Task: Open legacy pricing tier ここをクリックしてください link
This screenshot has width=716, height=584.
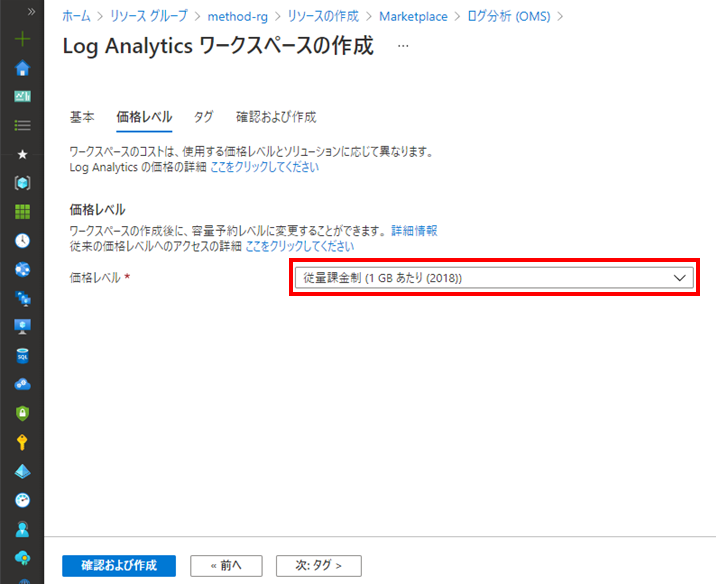Action: 300,247
